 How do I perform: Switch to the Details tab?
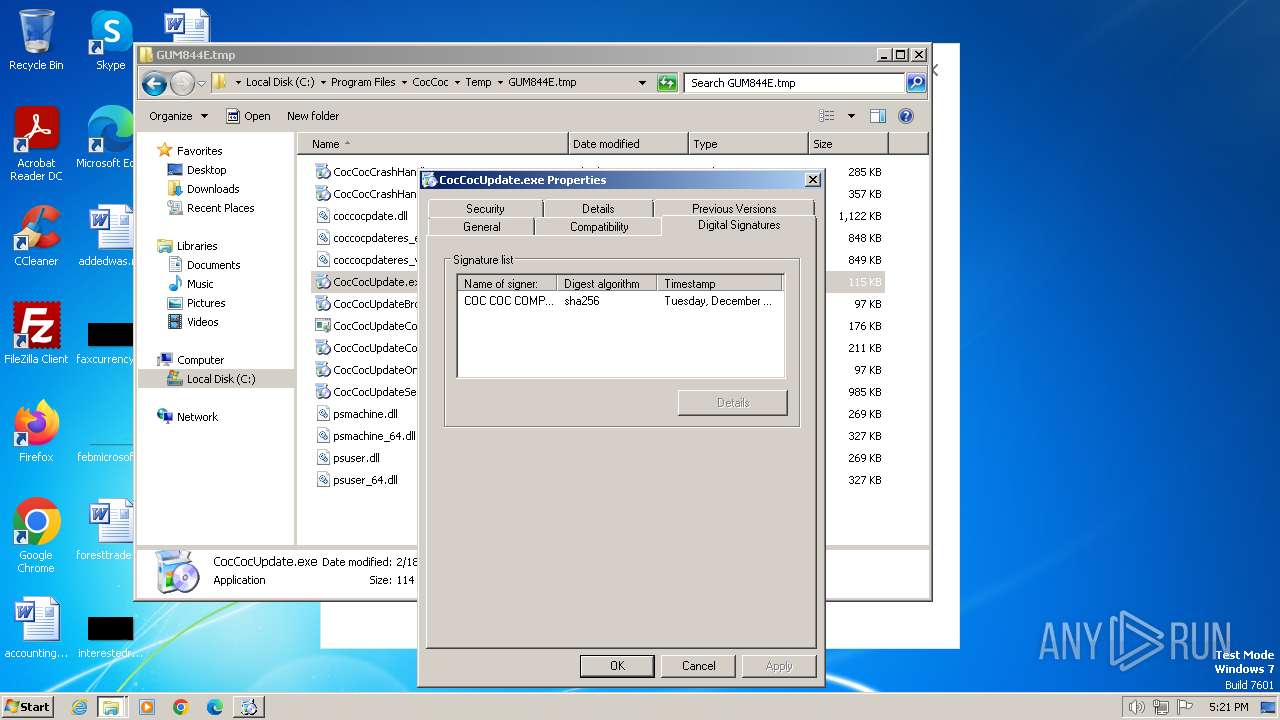tap(598, 208)
